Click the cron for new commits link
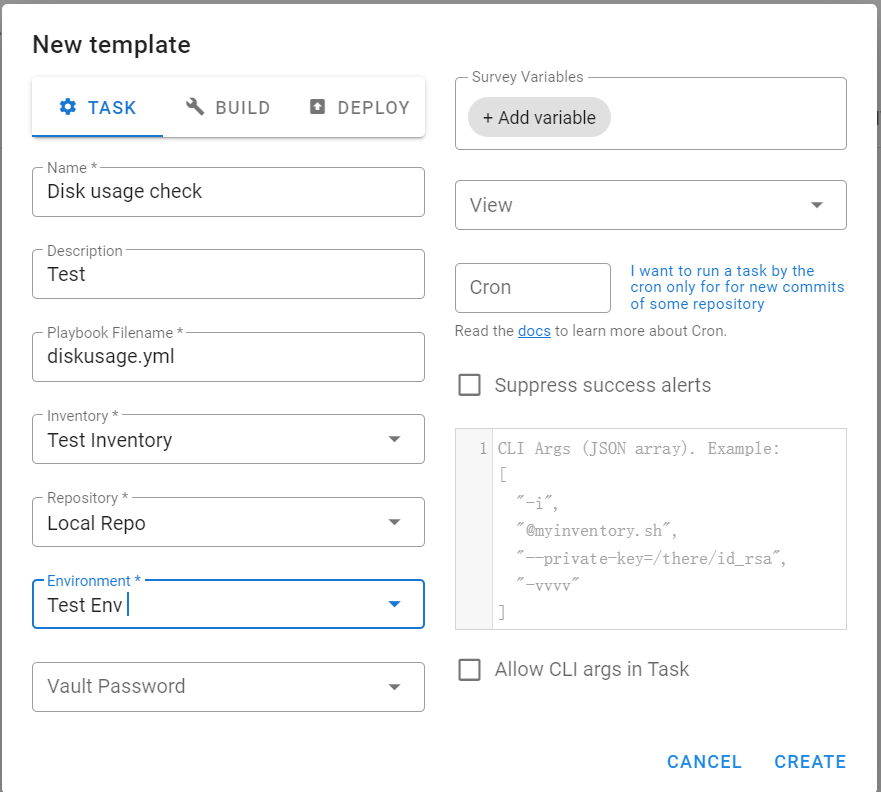Screen dimensions: 881x792 (737, 287)
